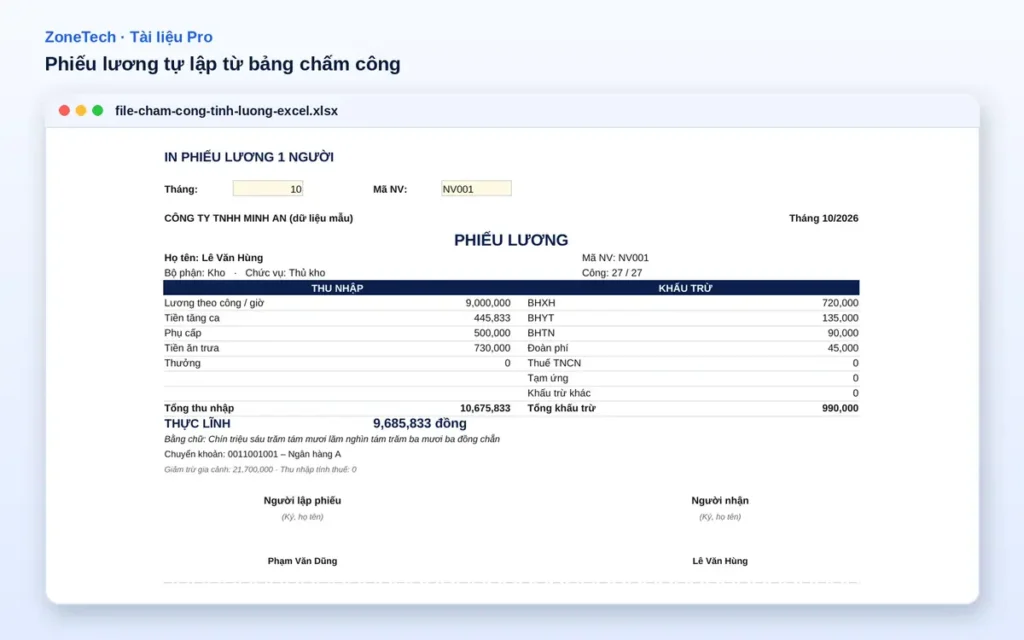Select the Khấu trừ khác value 0
This screenshot has width=1024, height=640.
click(856, 393)
